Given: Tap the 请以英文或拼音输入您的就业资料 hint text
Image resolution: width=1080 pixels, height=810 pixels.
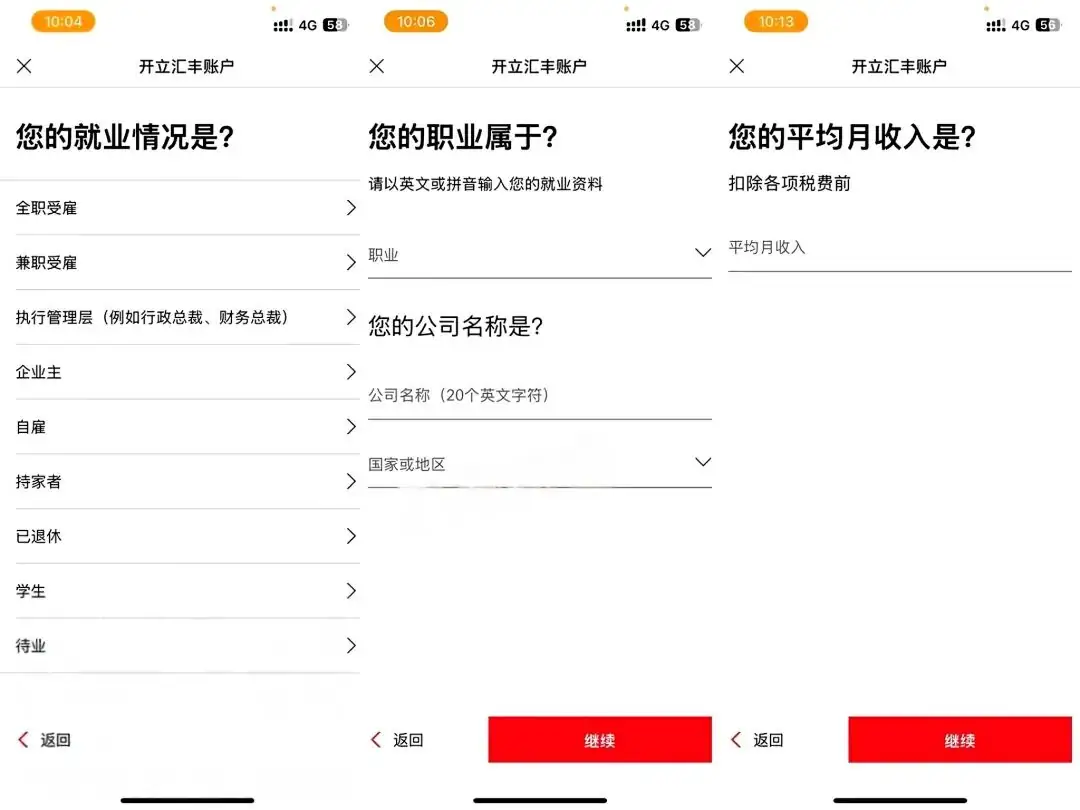Looking at the screenshot, I should click(x=486, y=184).
